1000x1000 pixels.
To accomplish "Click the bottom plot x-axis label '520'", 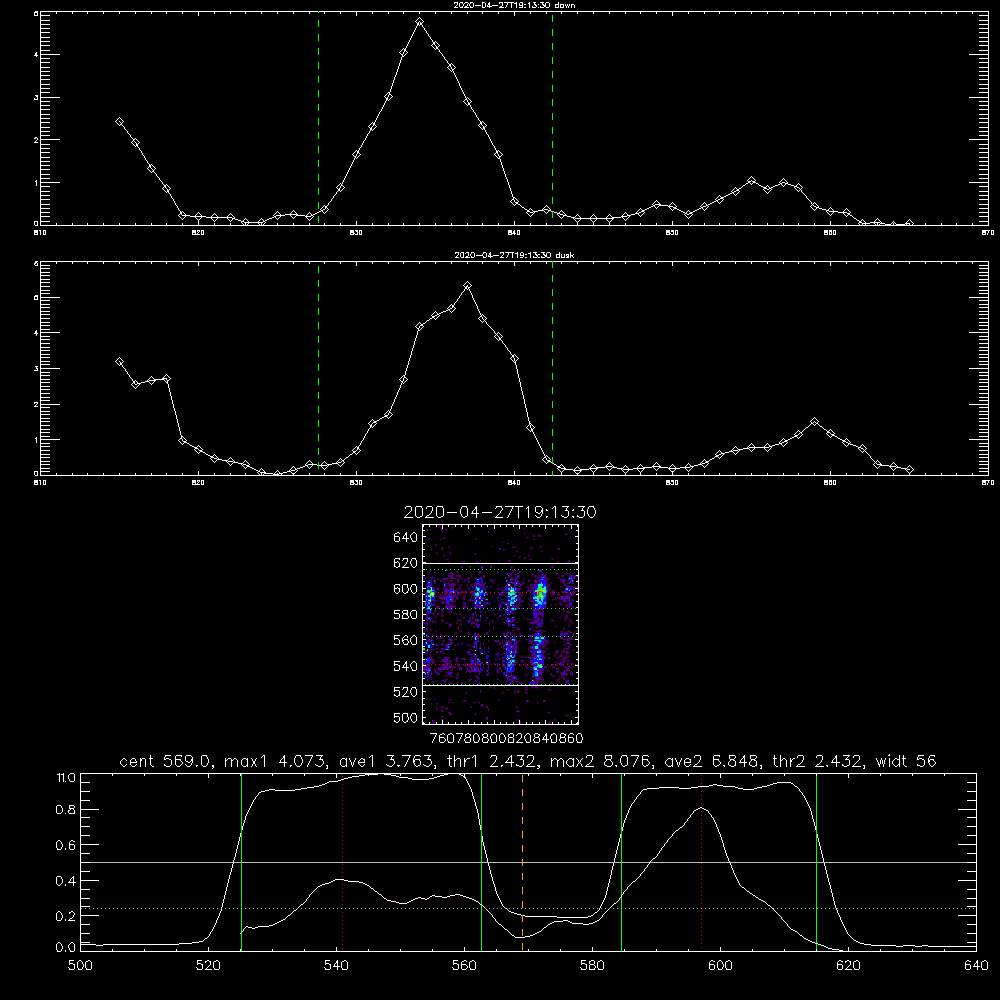I will (209, 966).
